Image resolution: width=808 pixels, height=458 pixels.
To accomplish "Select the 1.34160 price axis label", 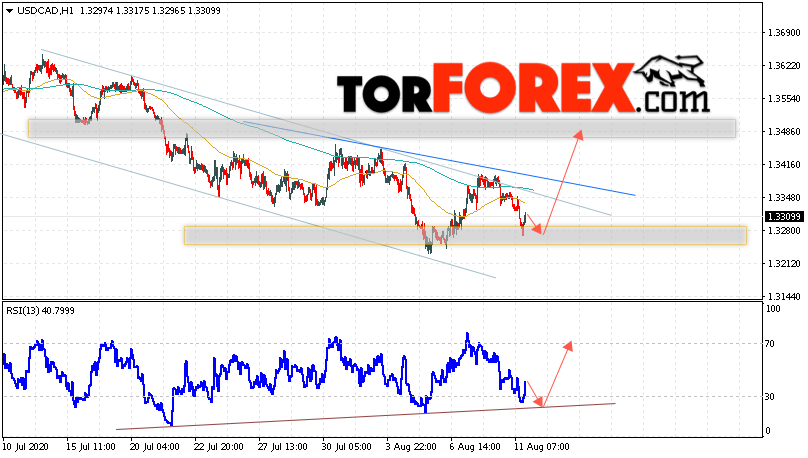I will tap(784, 165).
